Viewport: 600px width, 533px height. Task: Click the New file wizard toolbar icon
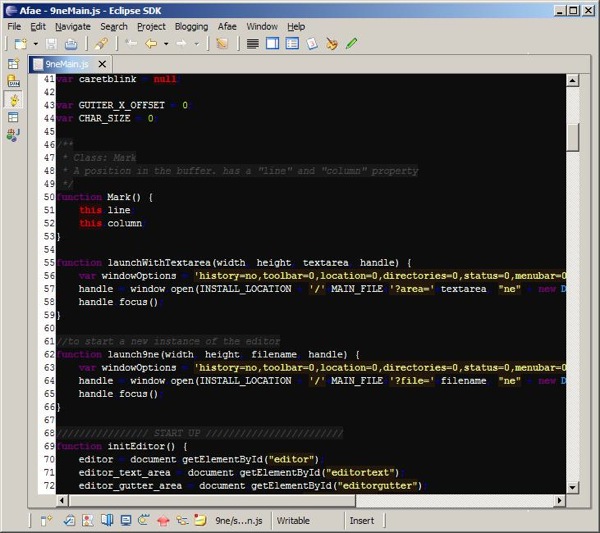click(x=21, y=44)
